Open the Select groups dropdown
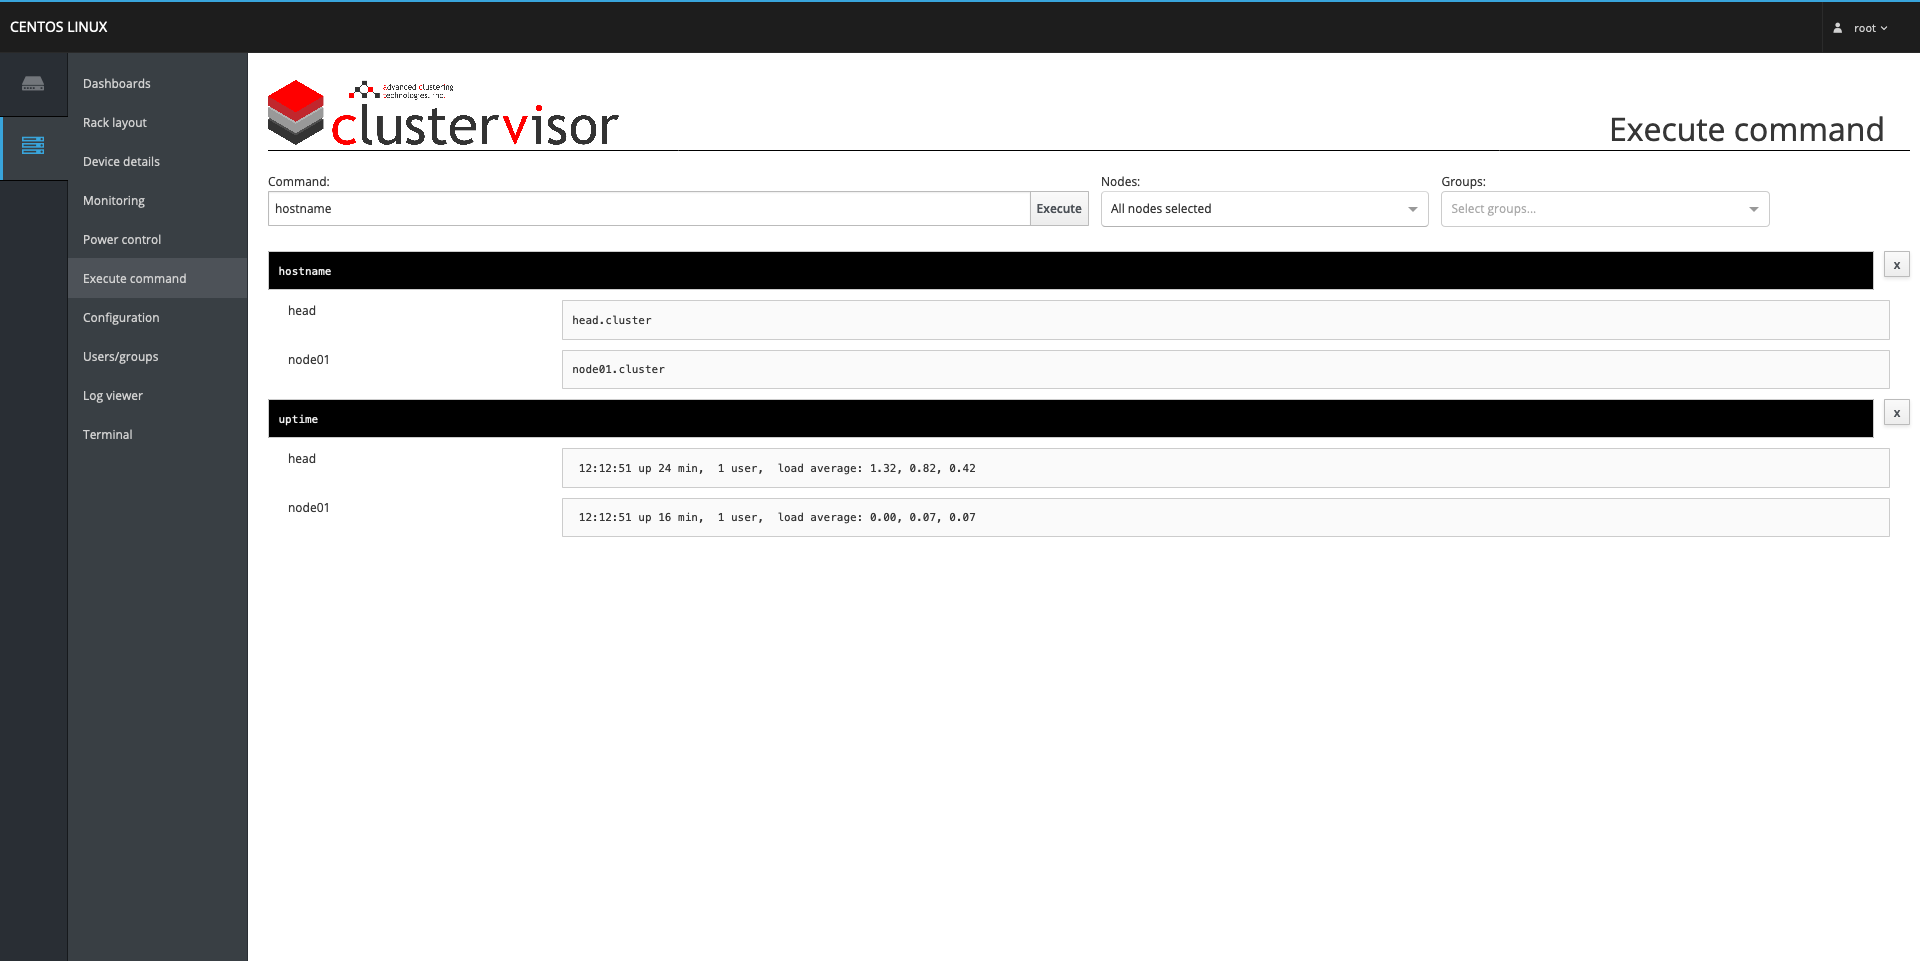This screenshot has width=1920, height=961. point(1604,209)
